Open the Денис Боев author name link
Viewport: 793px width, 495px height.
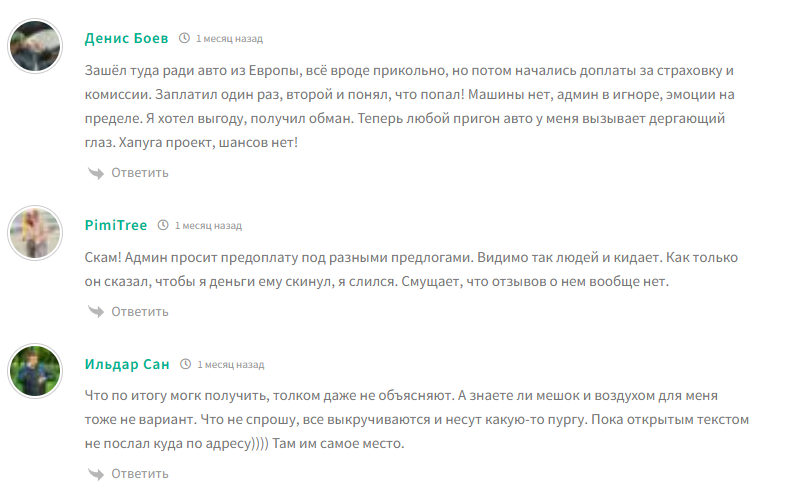click(x=126, y=38)
